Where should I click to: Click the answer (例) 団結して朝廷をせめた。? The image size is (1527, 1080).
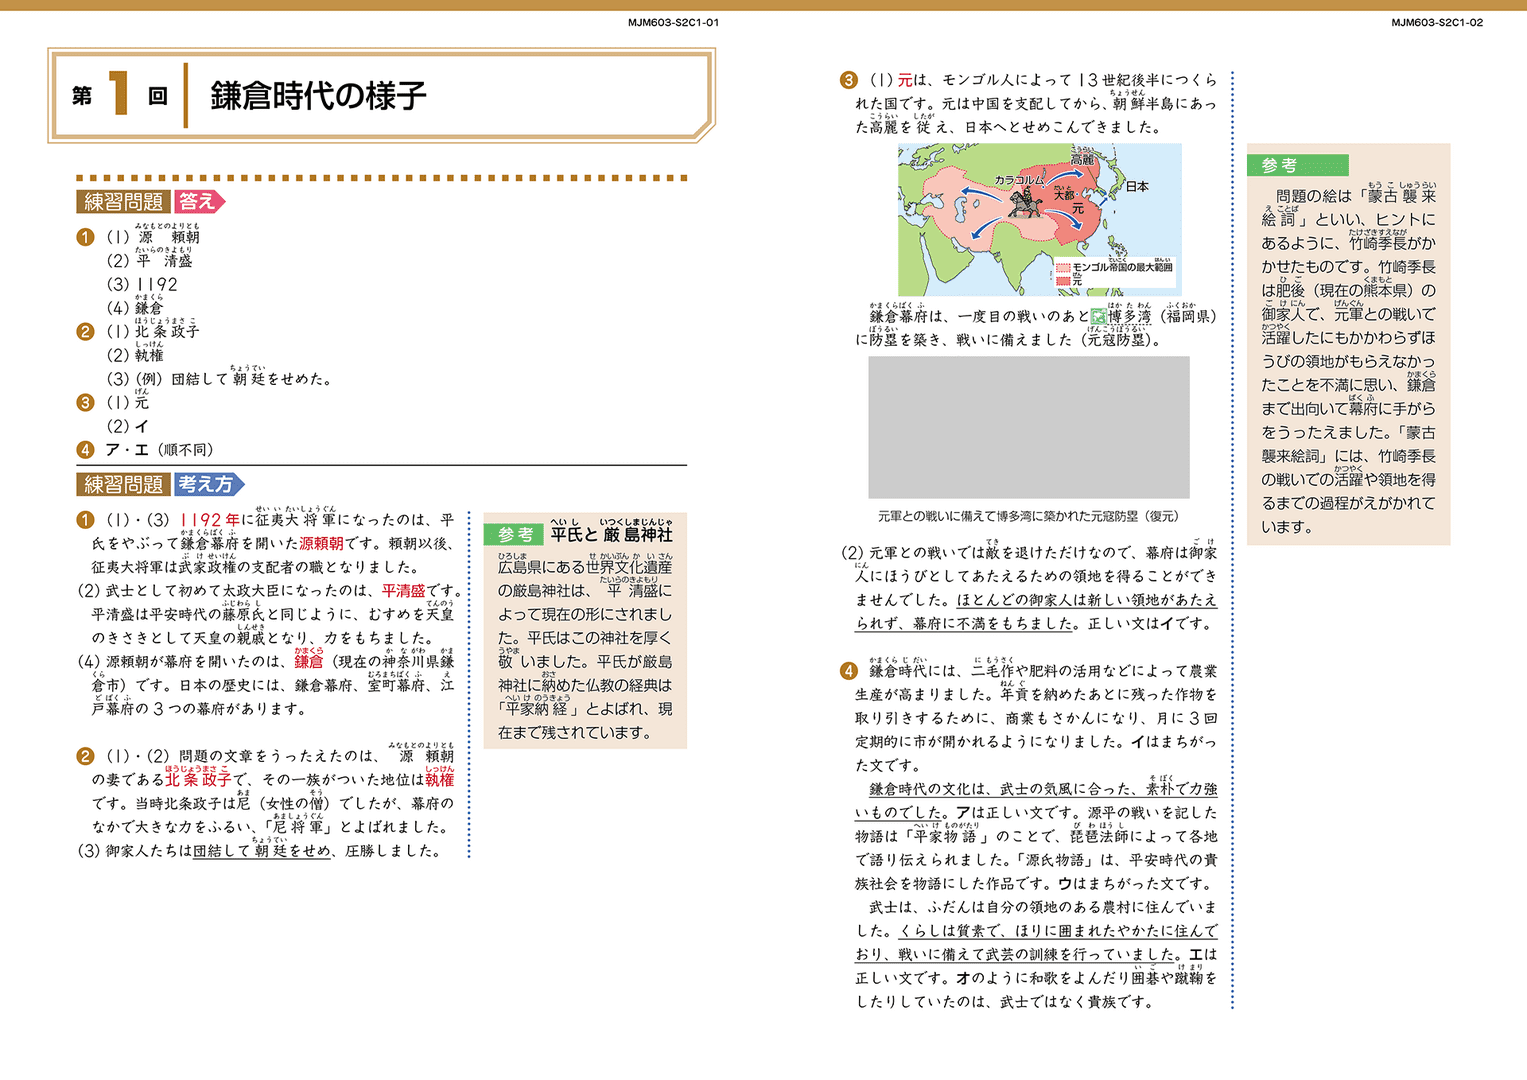[233, 379]
